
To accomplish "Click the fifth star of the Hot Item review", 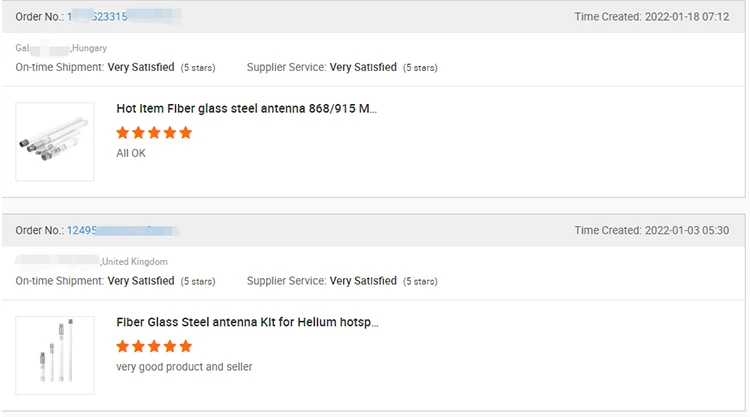I will 185,133.
